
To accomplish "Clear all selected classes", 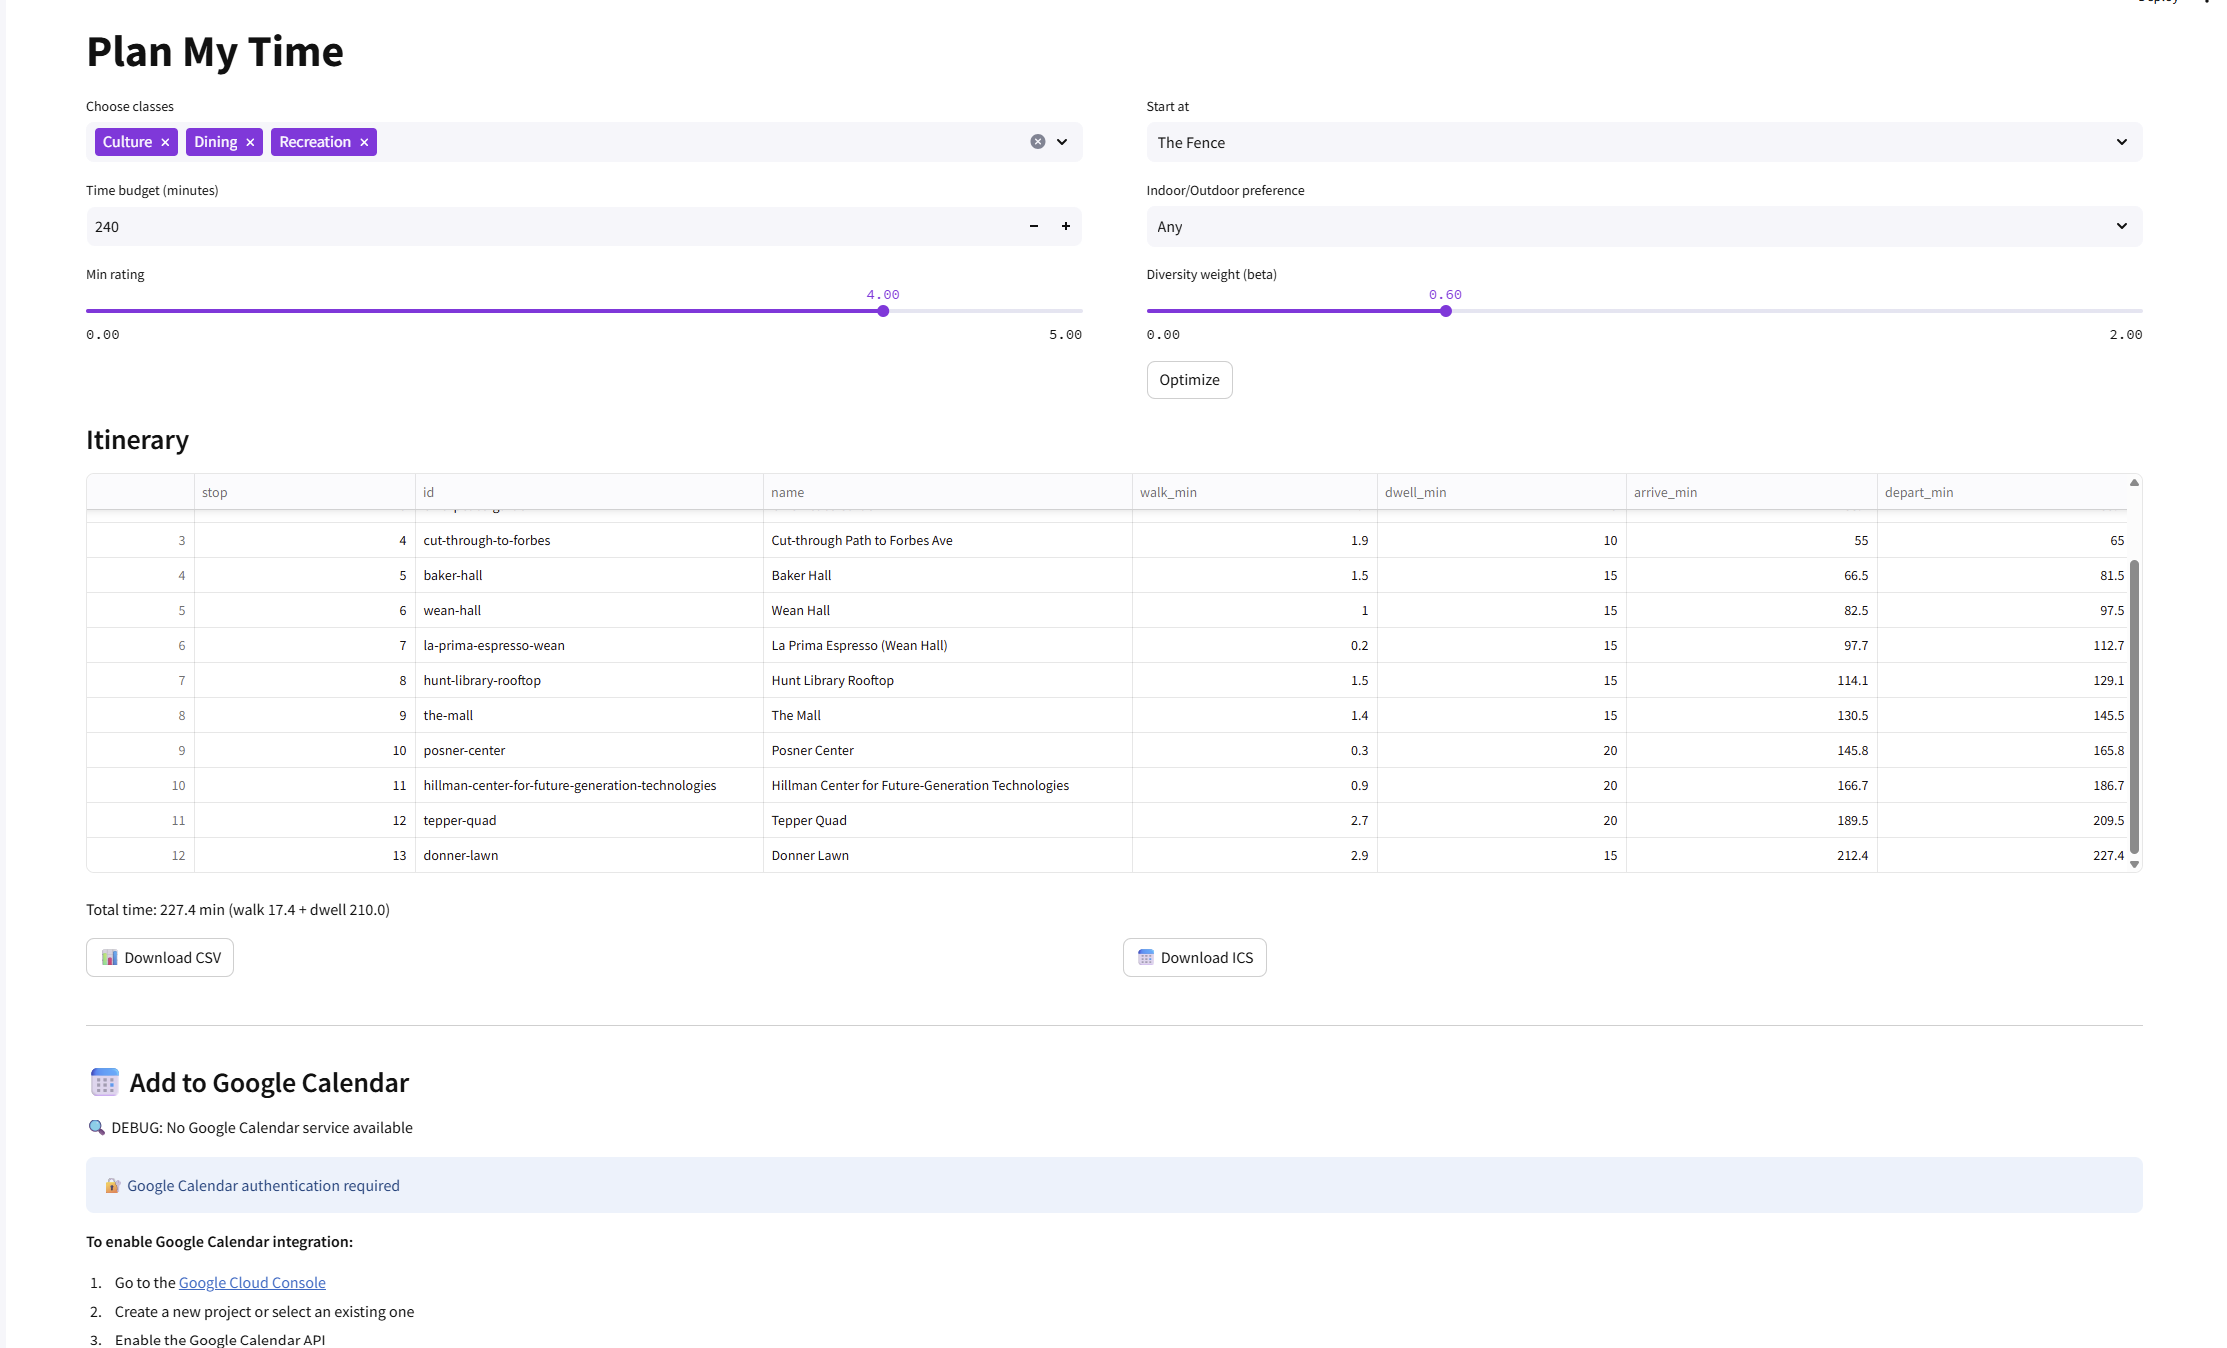I will tap(1037, 142).
